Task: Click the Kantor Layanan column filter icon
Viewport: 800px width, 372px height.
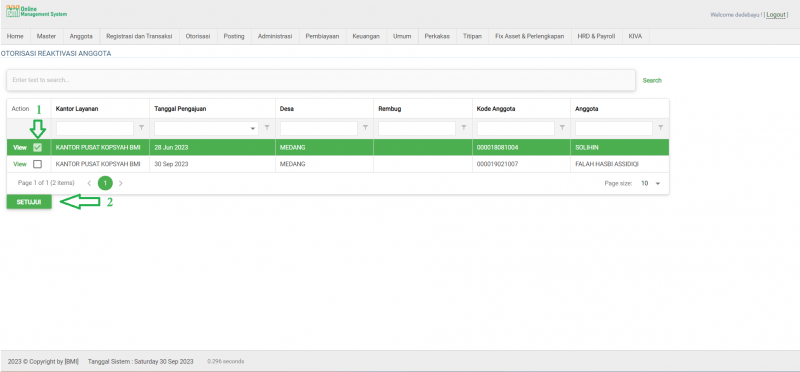Action: click(142, 128)
